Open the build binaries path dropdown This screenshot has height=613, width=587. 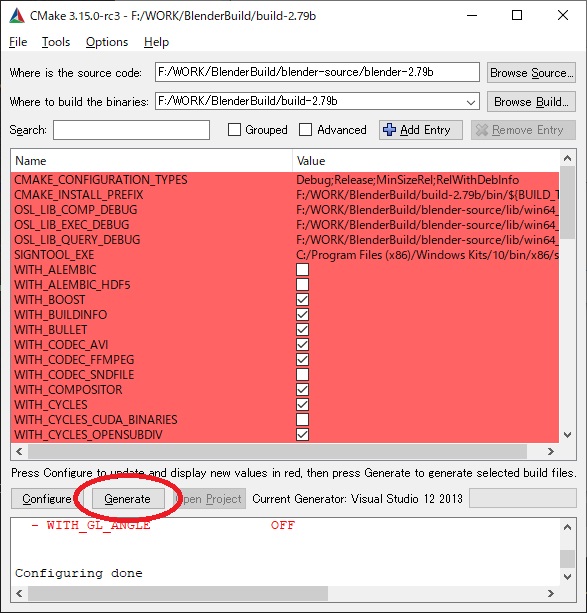point(471,102)
